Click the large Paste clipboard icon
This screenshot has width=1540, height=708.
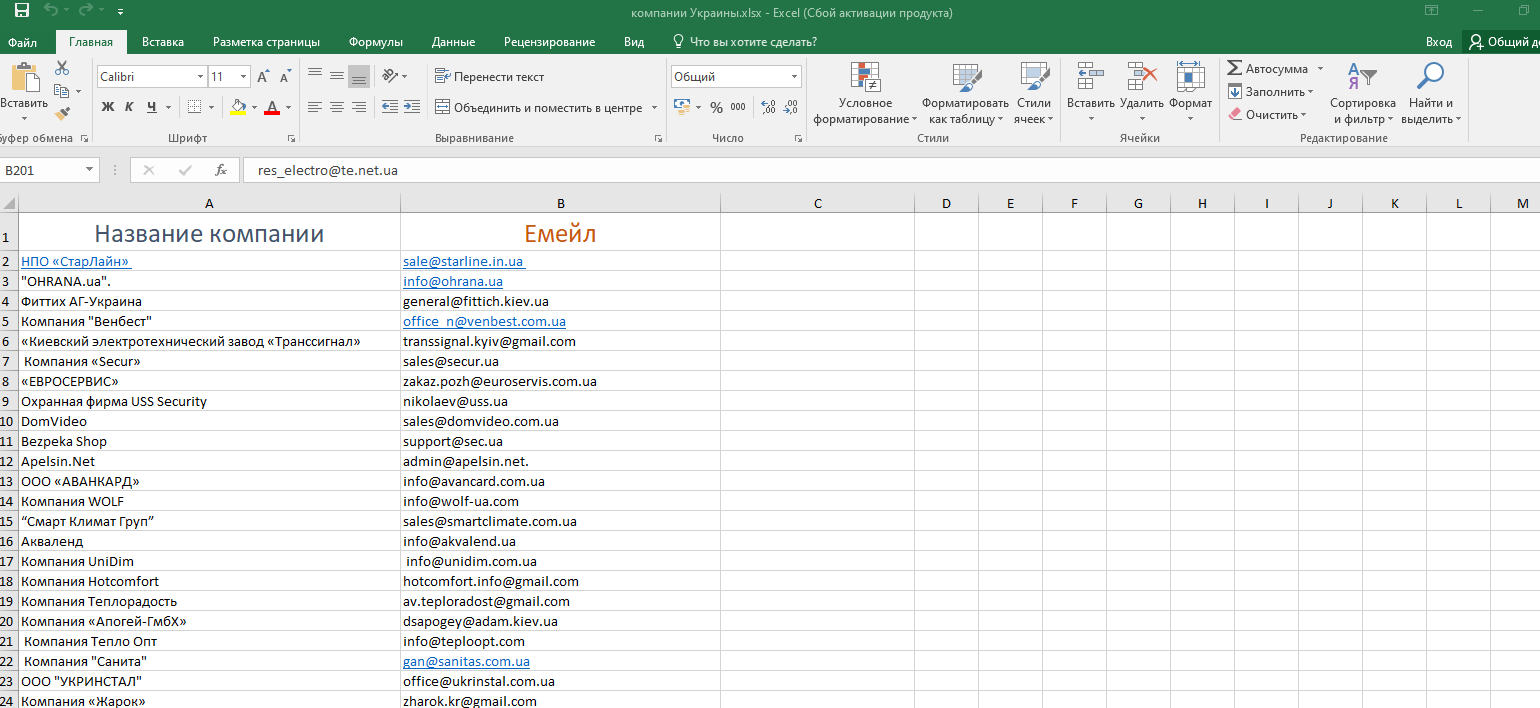coord(24,77)
